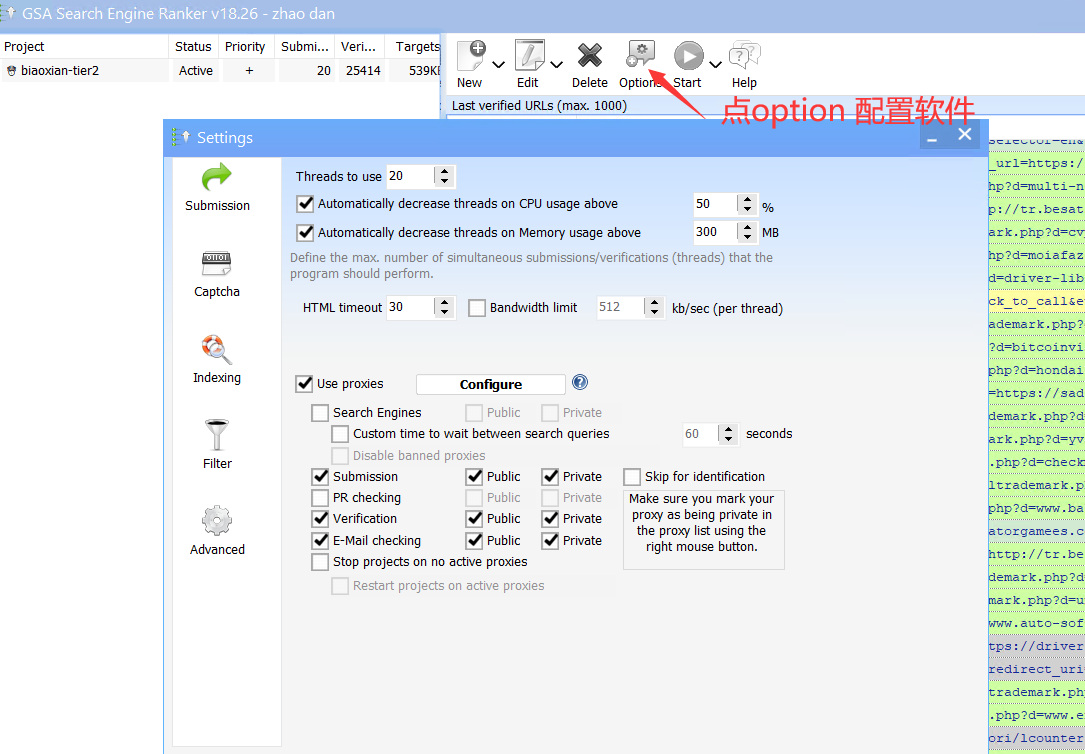Open the Advanced gear section
The width and height of the screenshot is (1085, 754).
(217, 523)
